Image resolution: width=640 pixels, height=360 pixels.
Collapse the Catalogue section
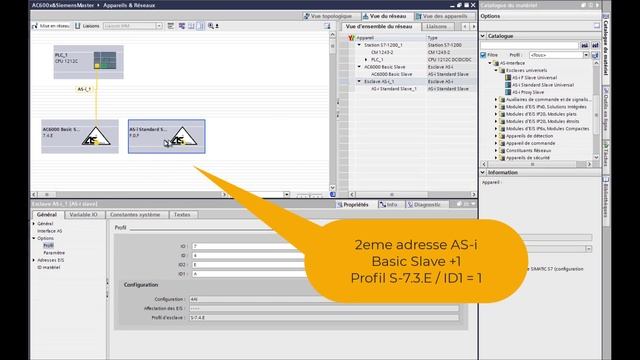pyautogui.click(x=483, y=36)
